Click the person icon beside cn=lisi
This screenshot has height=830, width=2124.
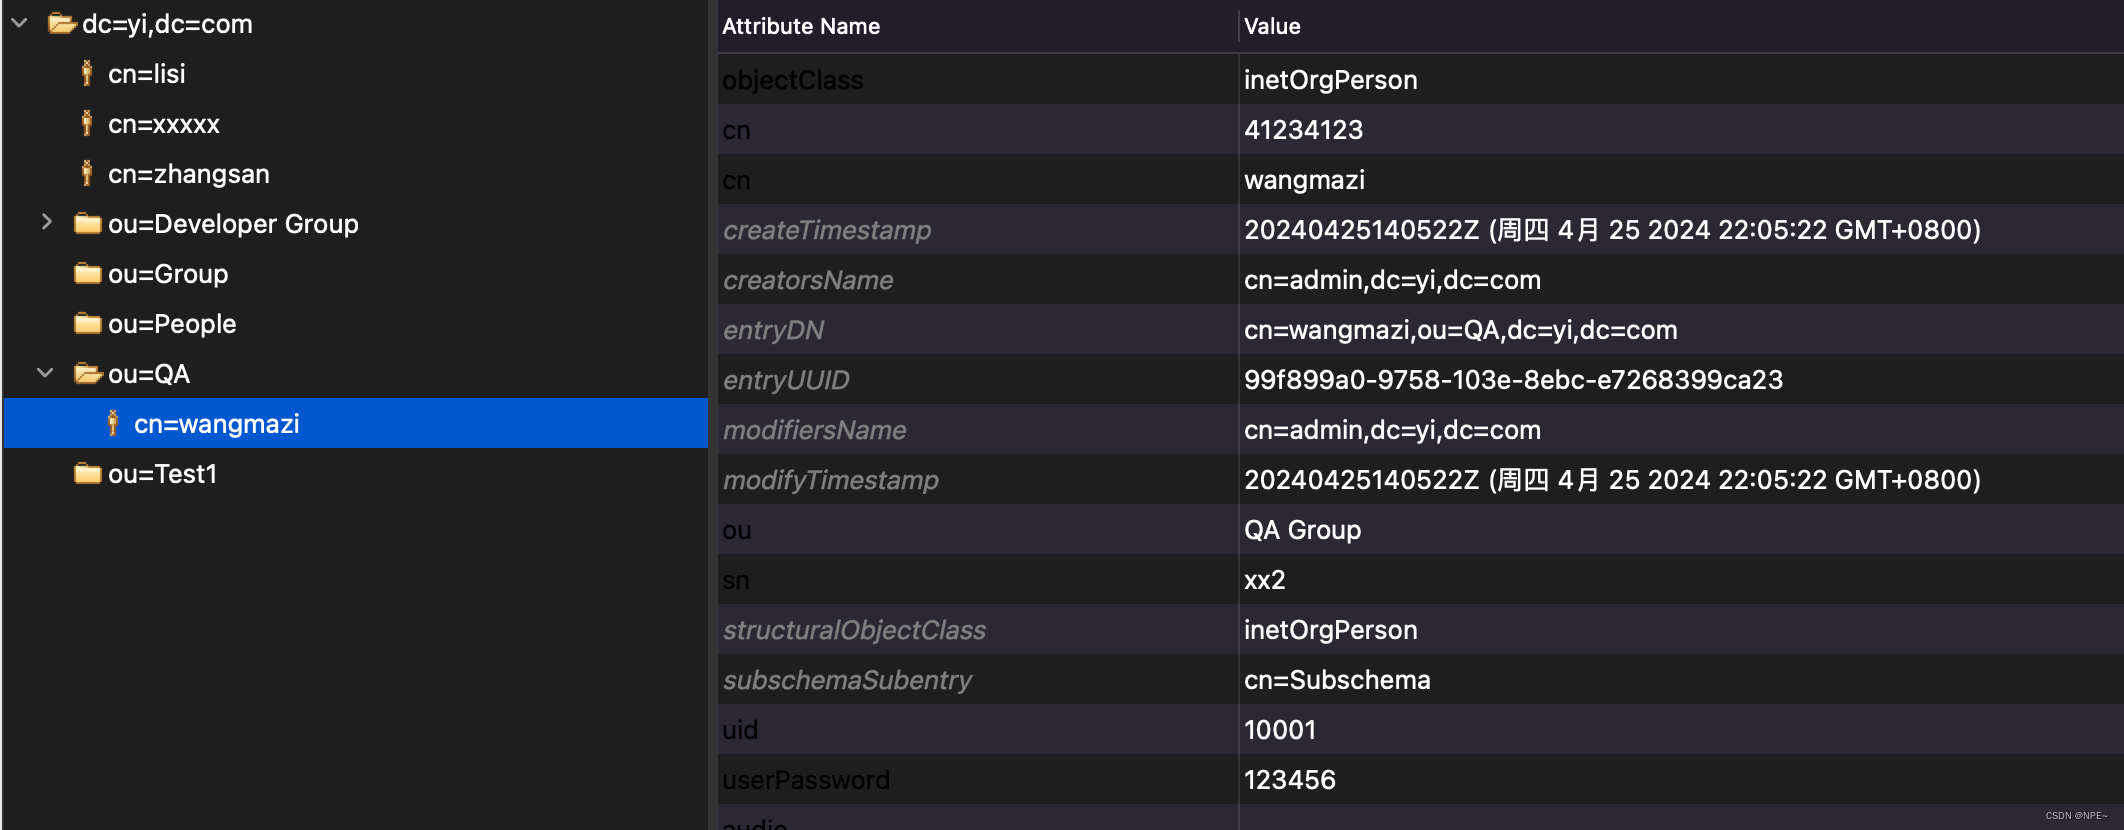[87, 73]
